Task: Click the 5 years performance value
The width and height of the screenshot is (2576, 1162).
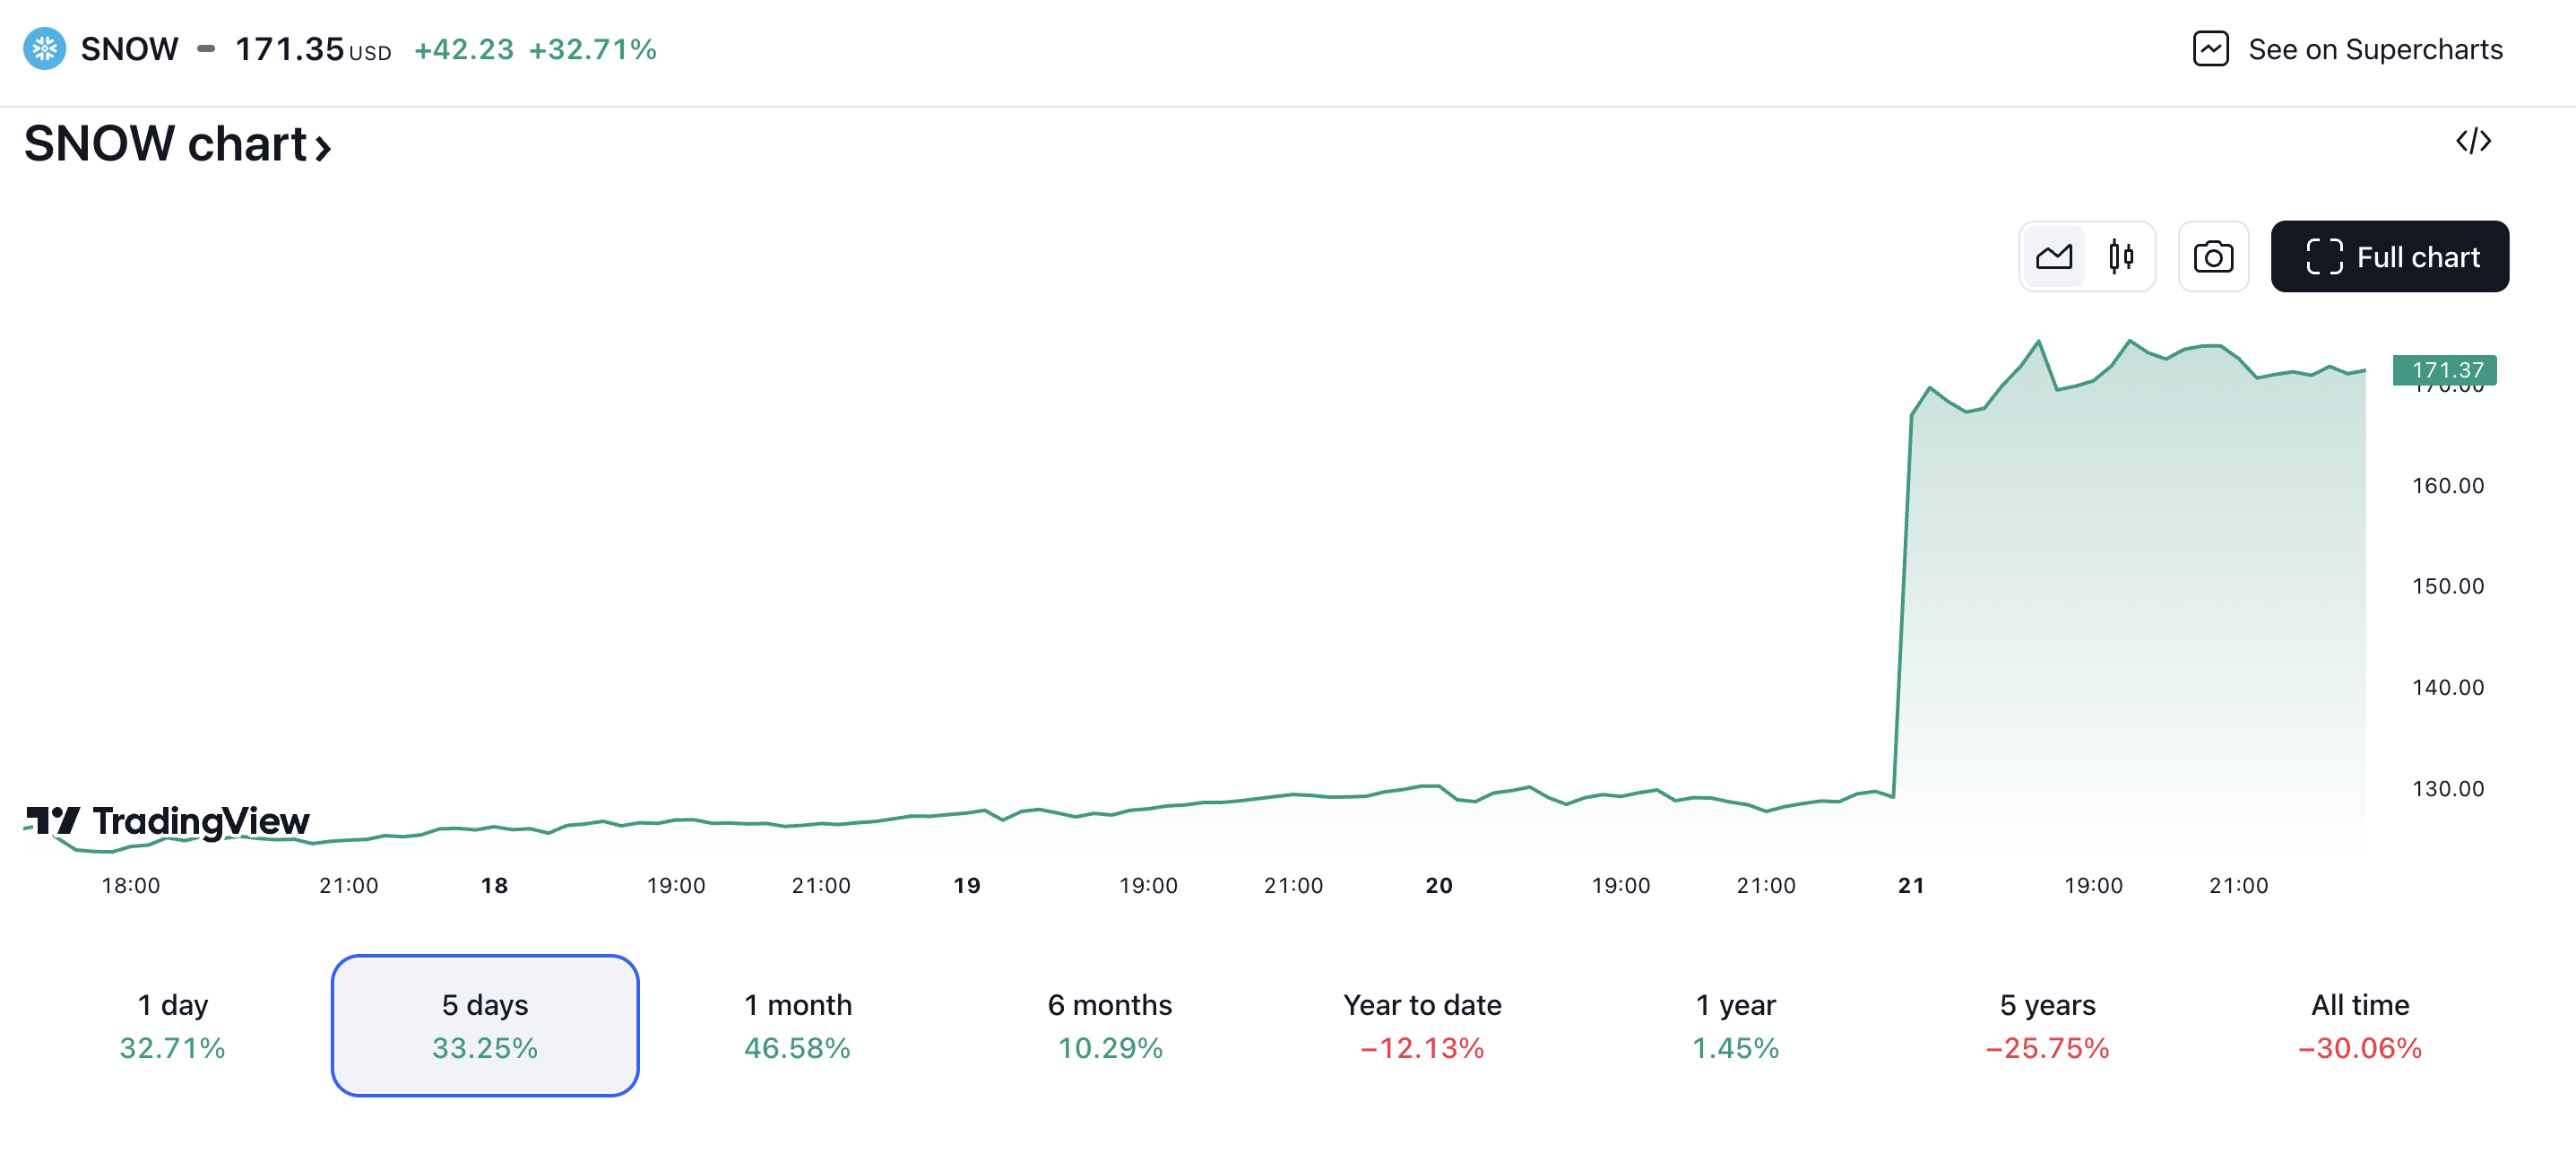Action: pos(2046,1049)
